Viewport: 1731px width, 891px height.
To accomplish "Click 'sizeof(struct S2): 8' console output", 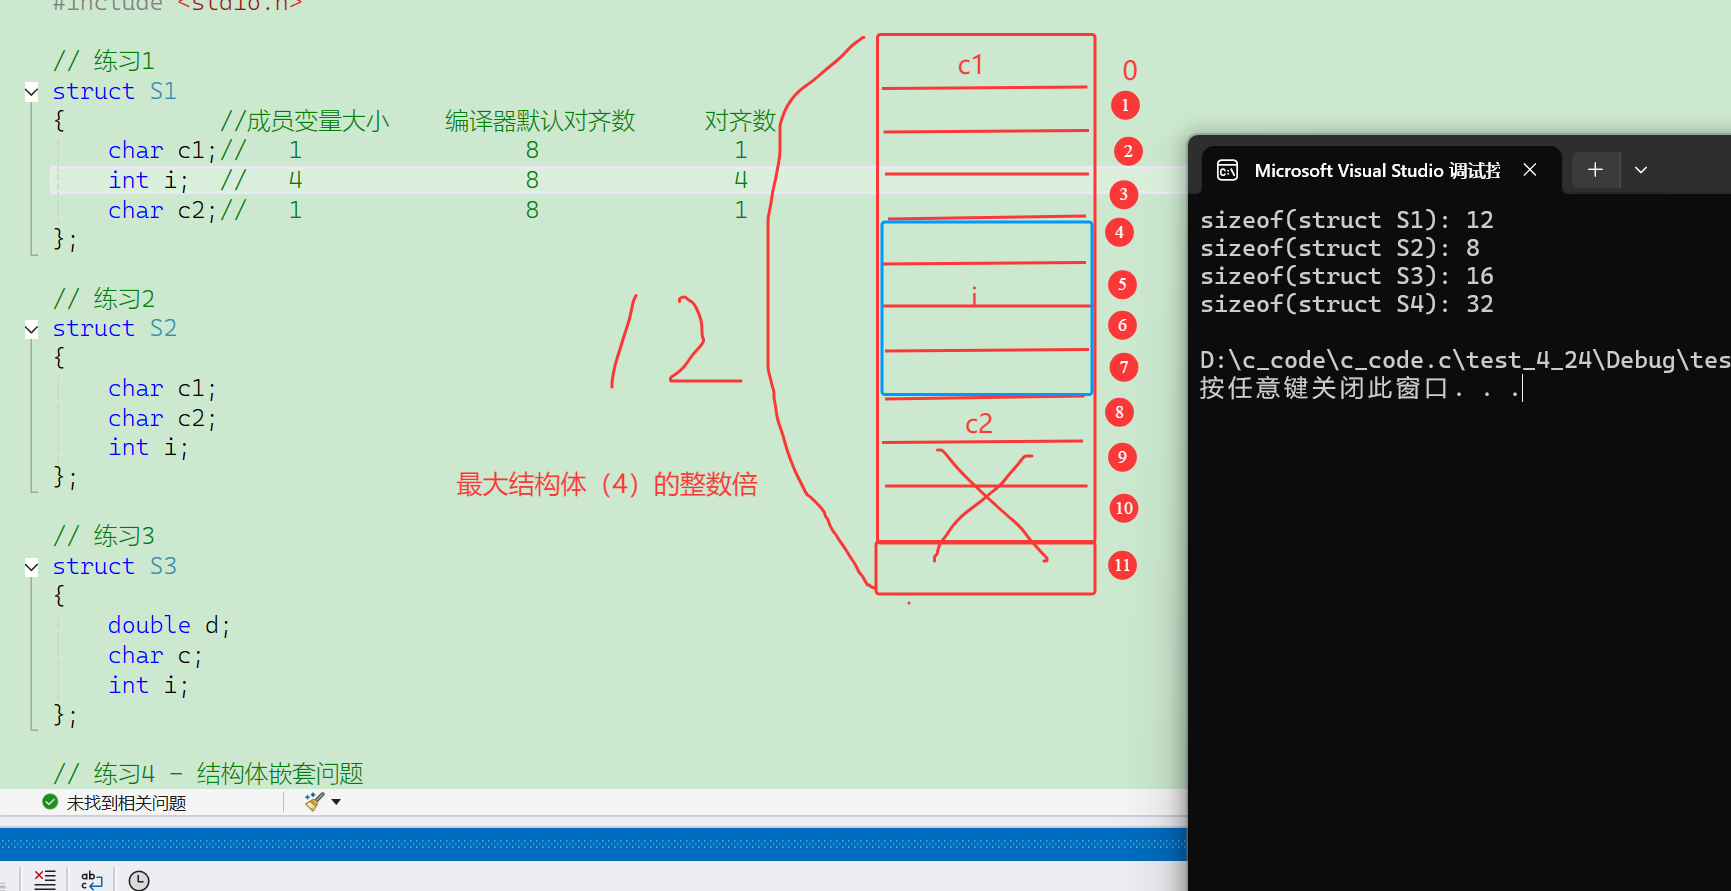I will tap(1339, 248).
